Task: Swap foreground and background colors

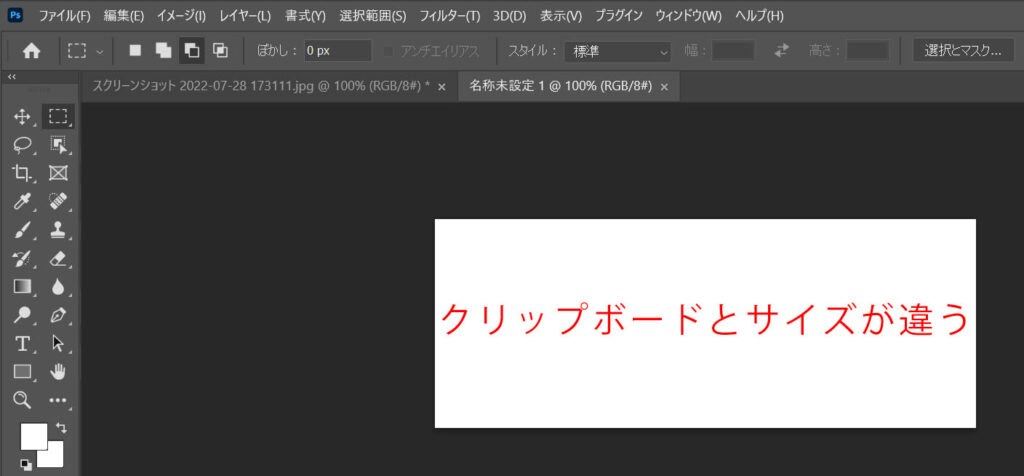Action: tap(61, 428)
